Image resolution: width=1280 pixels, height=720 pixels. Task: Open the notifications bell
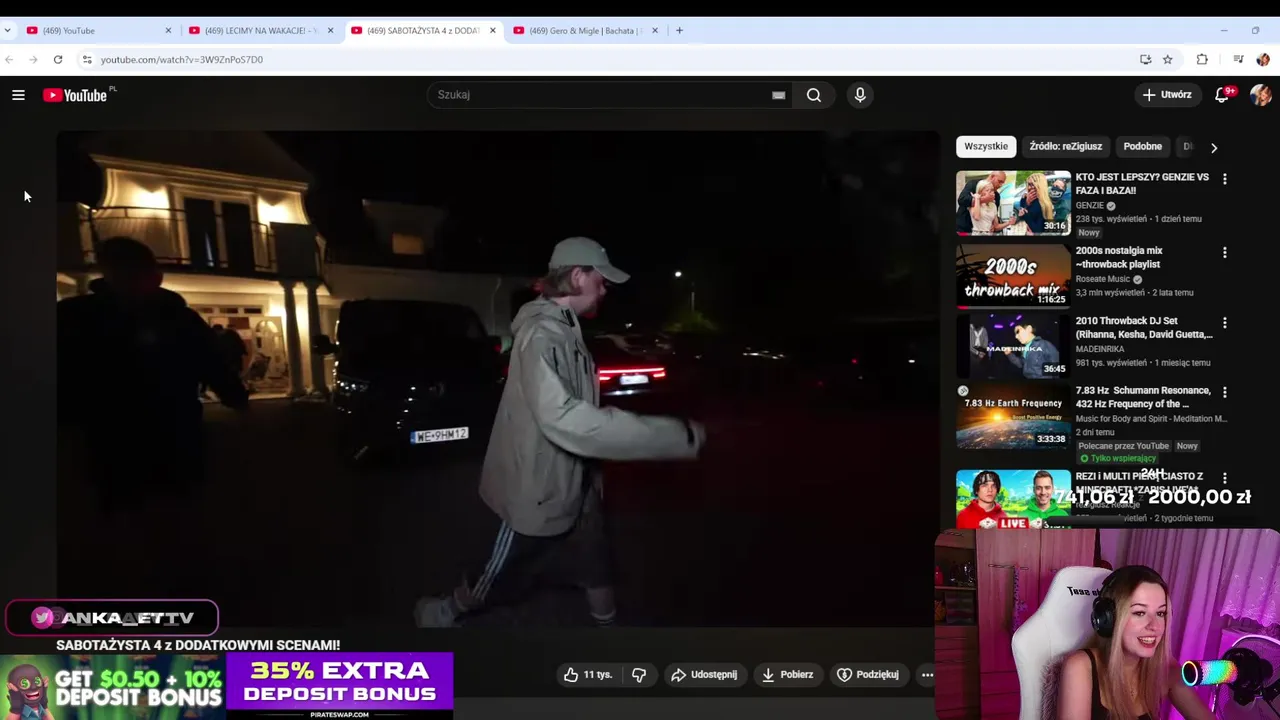[1222, 95]
